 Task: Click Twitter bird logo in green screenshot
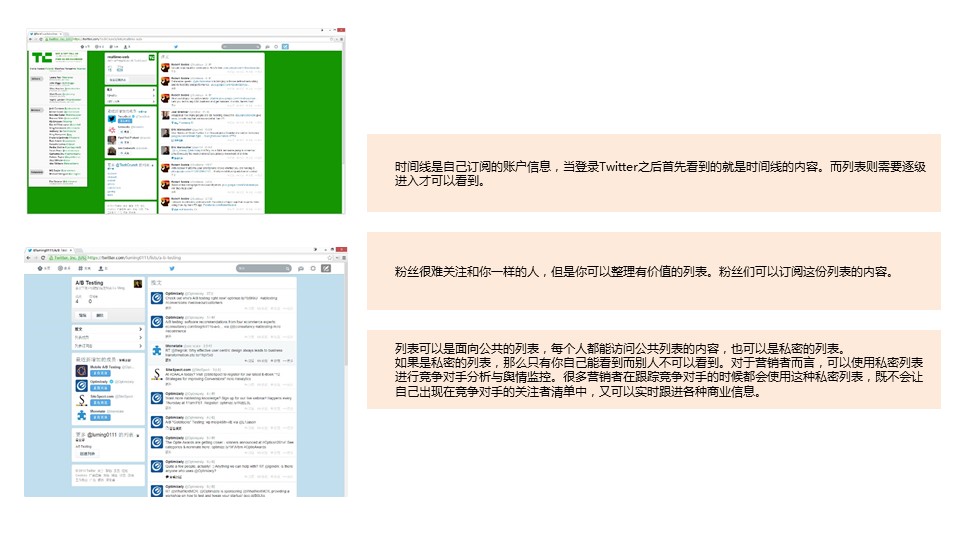coord(176,47)
